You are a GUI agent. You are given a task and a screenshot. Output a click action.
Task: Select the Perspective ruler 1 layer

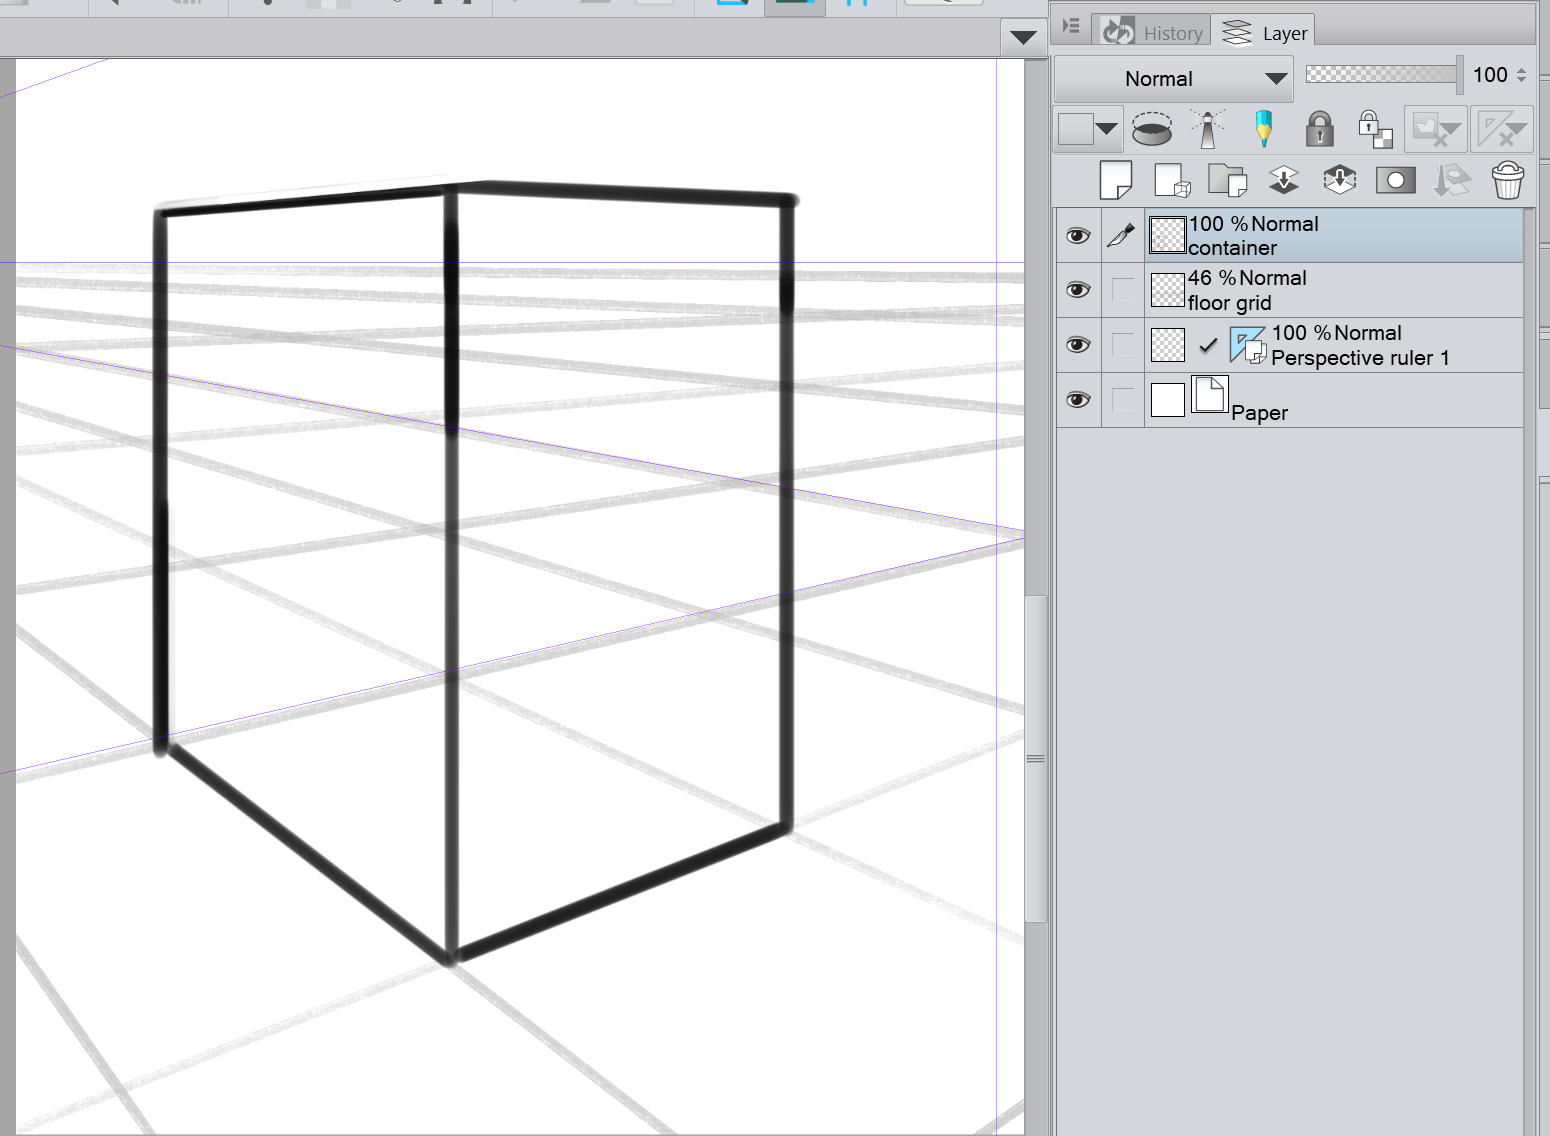pos(1359,346)
